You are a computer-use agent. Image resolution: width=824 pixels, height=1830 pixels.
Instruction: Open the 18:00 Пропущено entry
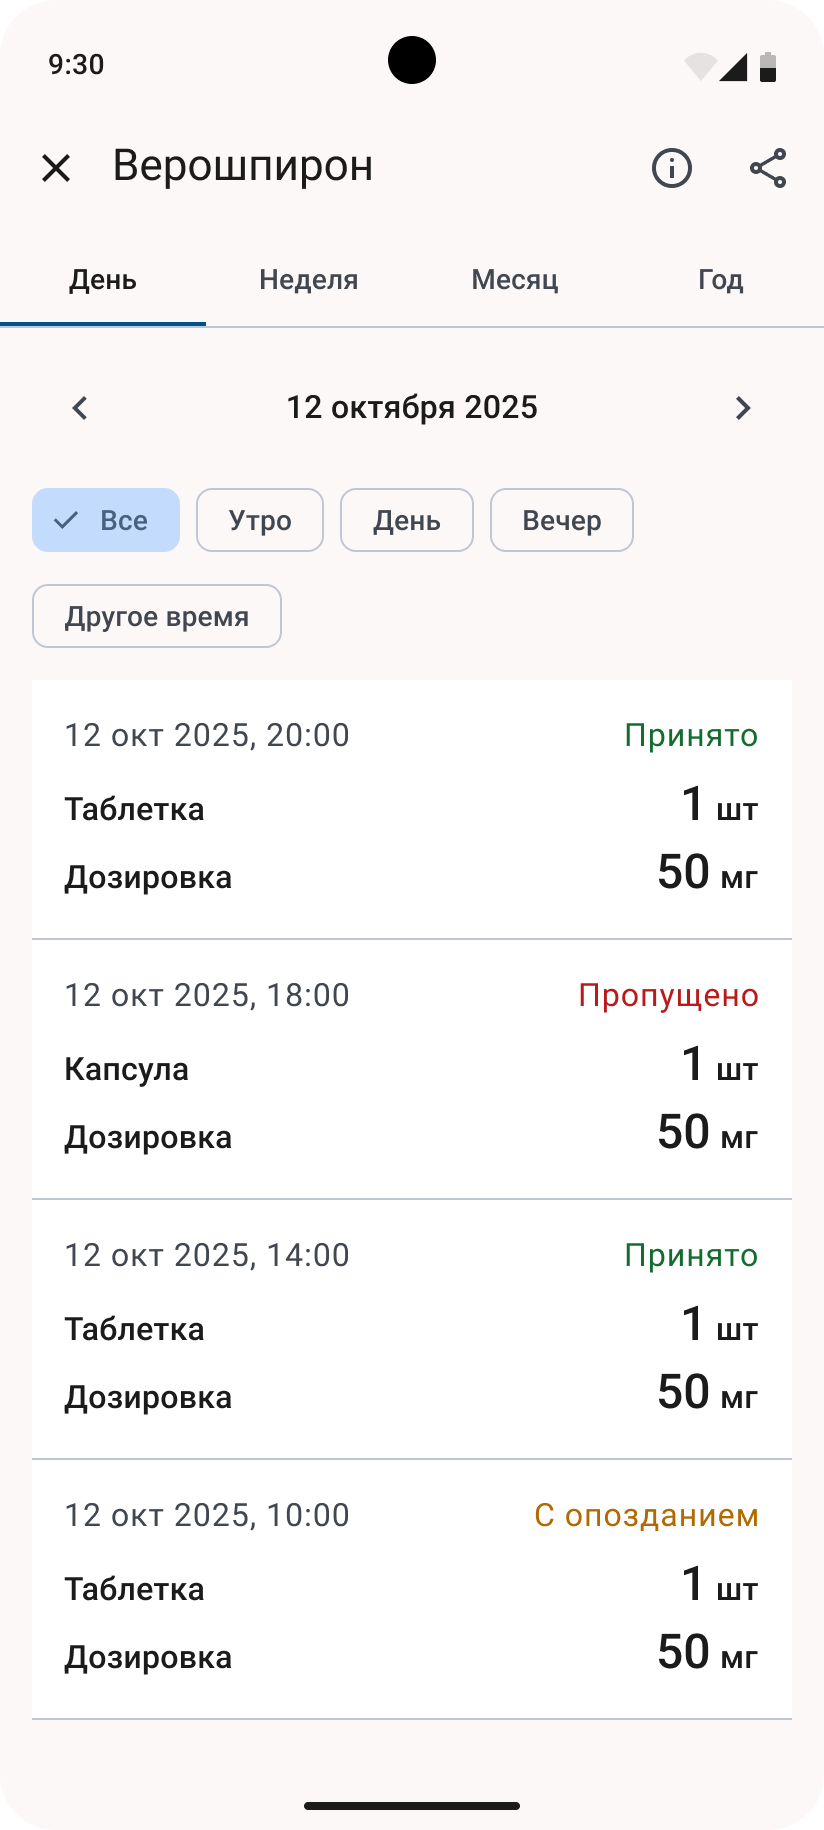pyautogui.click(x=412, y=1069)
